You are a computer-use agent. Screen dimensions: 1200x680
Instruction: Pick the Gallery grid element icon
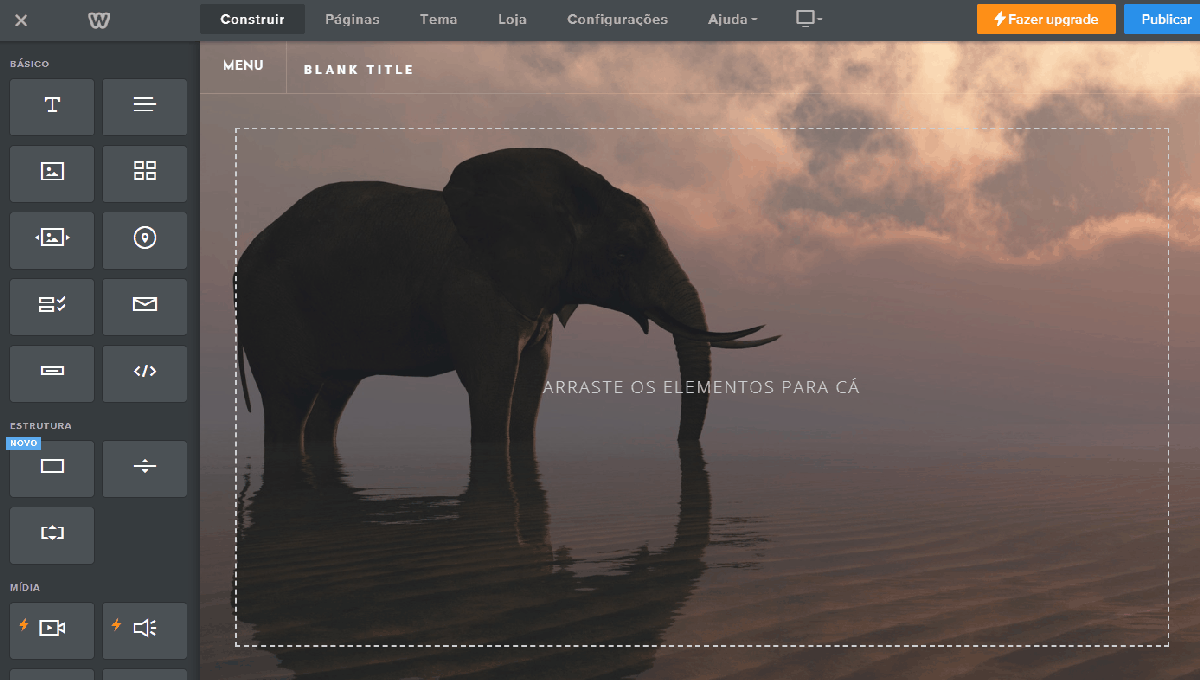145,173
